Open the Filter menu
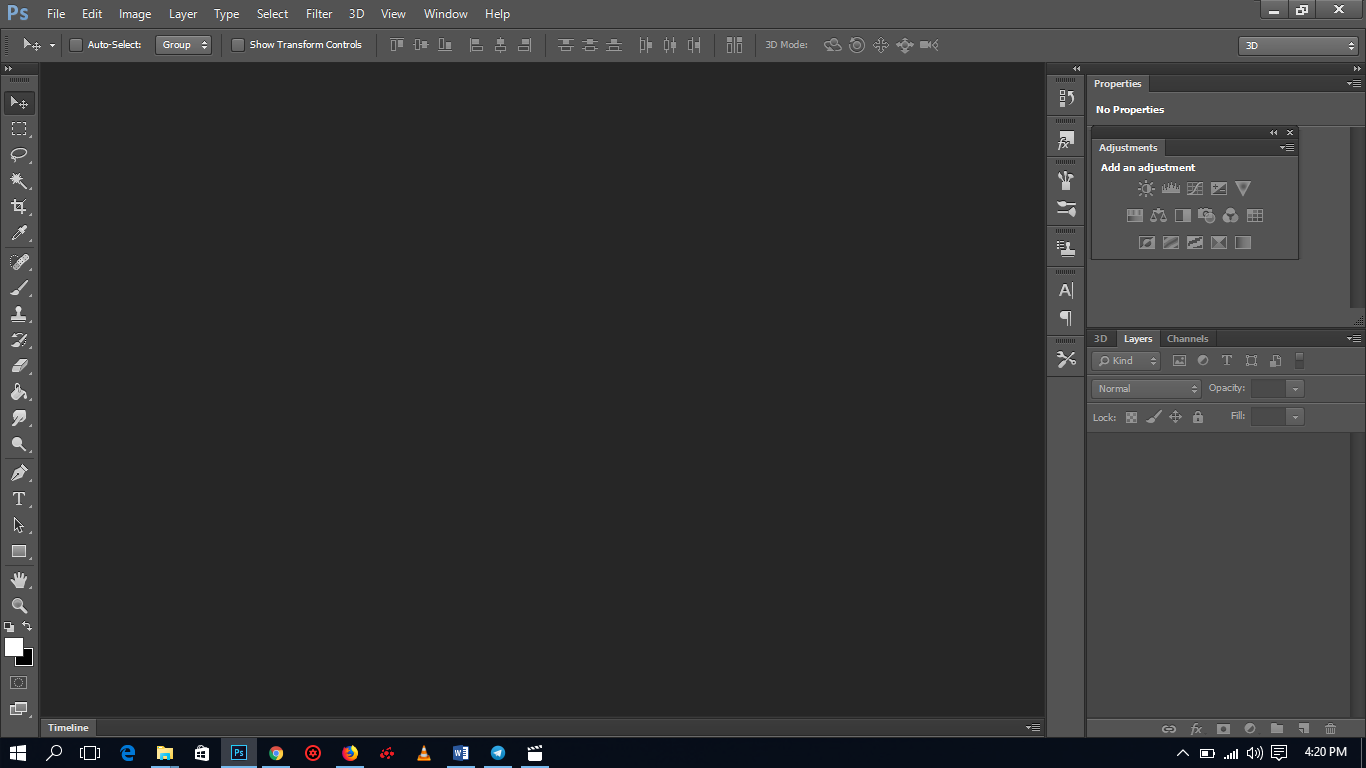This screenshot has width=1366, height=768. (x=319, y=14)
